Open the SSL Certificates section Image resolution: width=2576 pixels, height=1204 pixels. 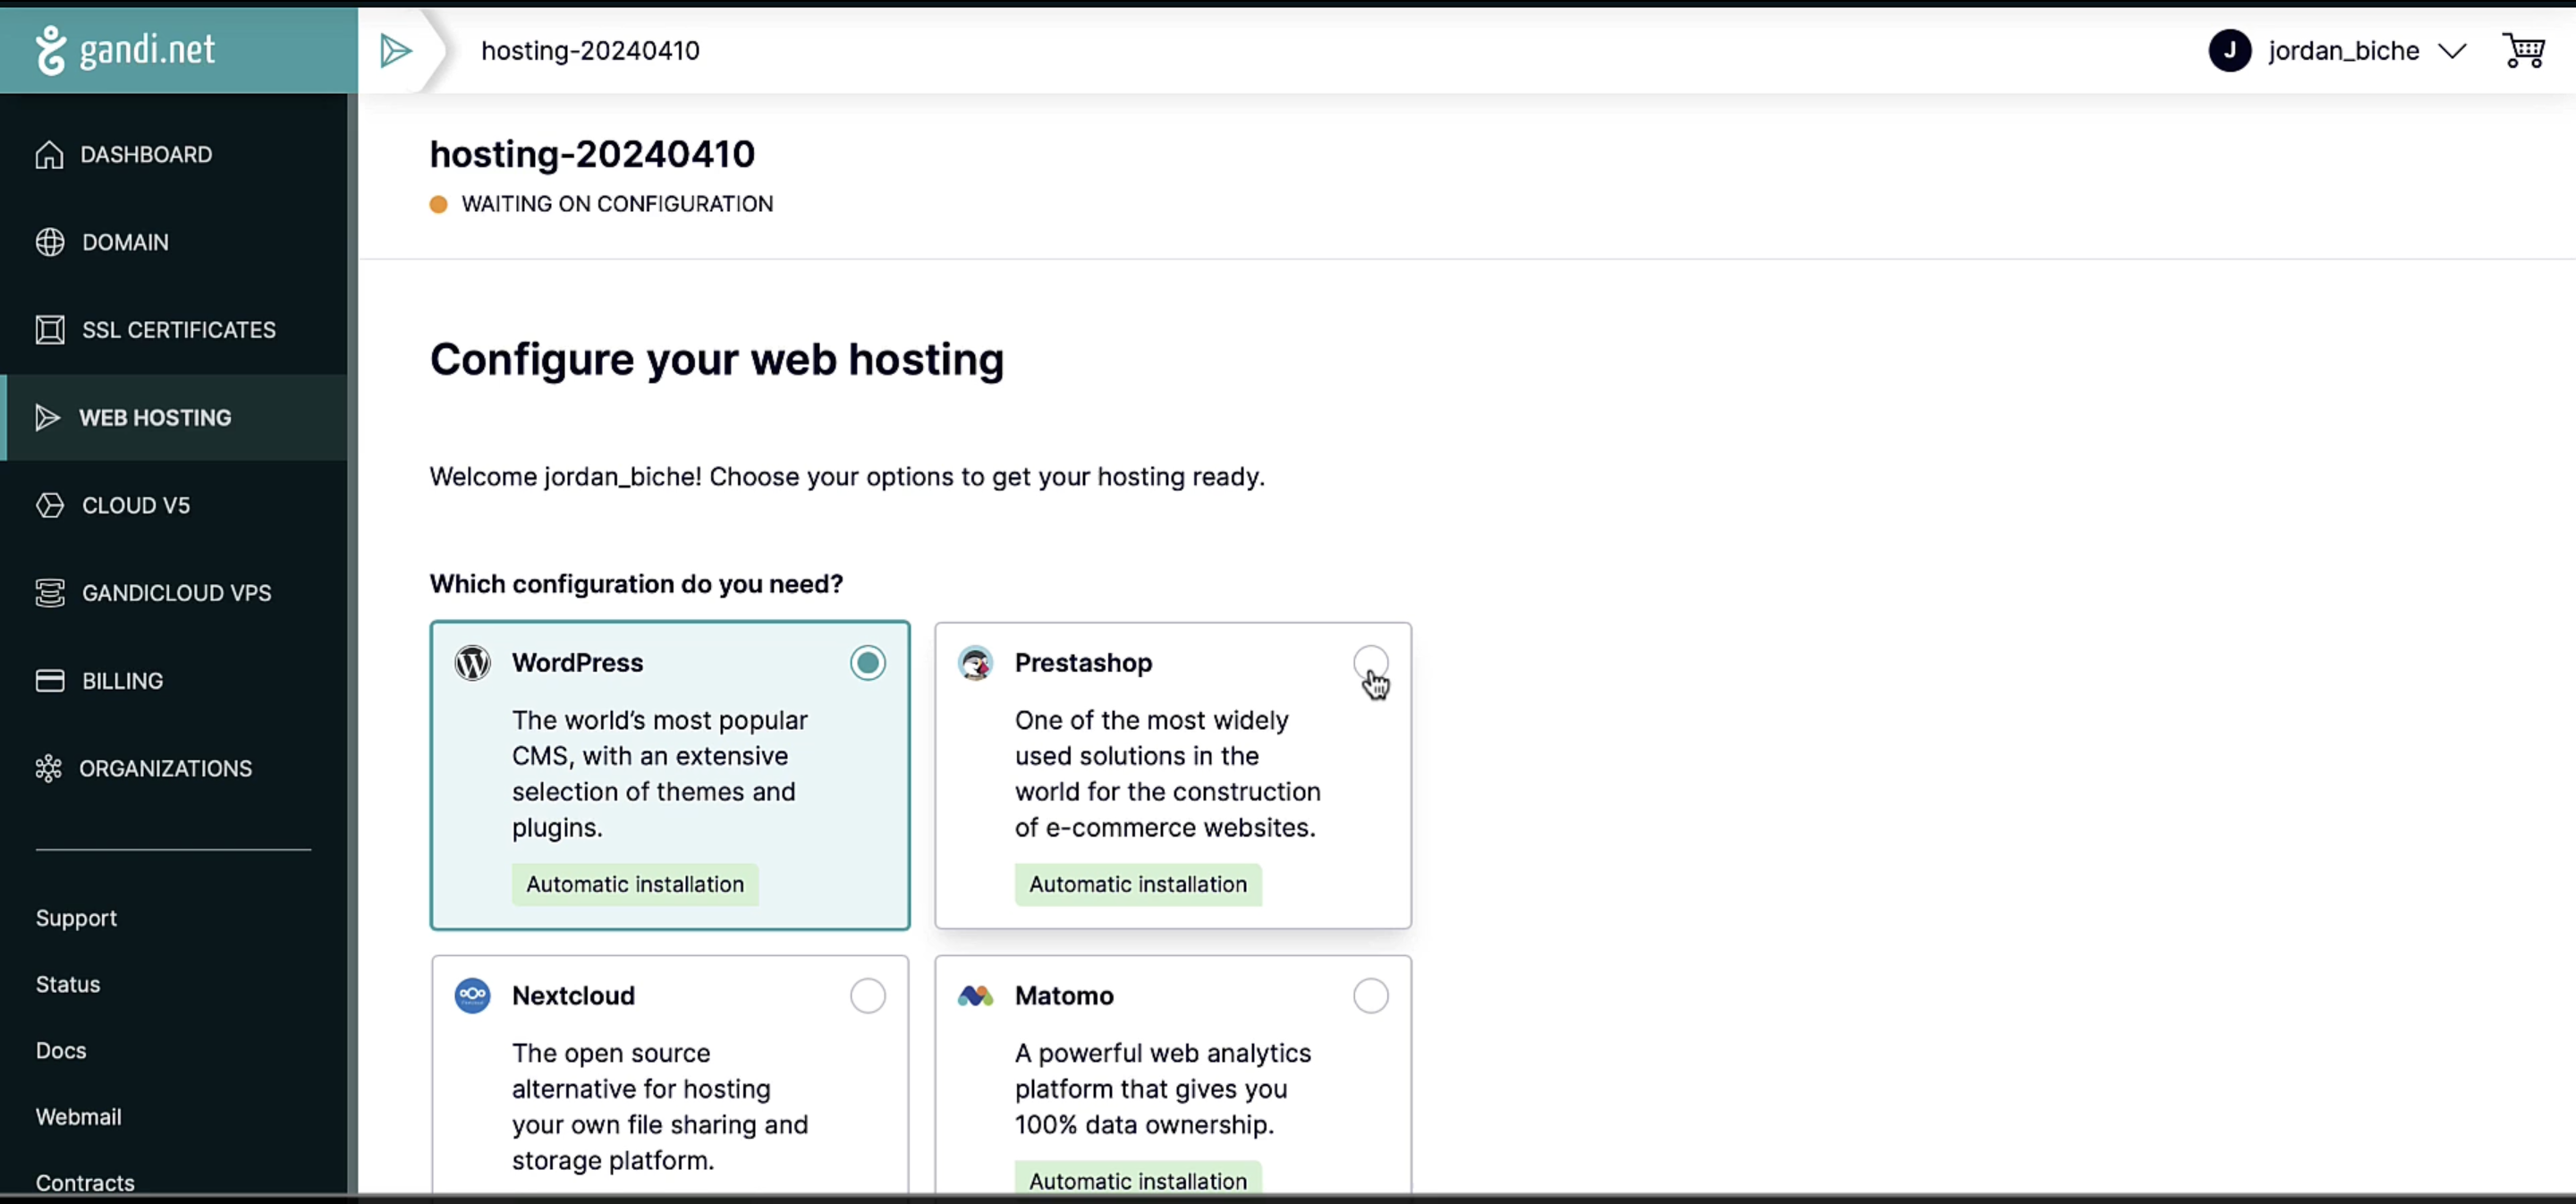pos(174,330)
